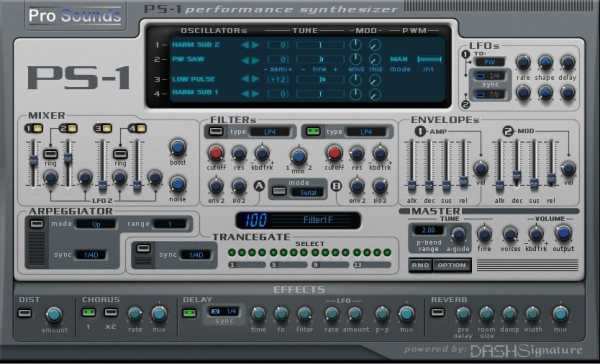Click the distortion amount knob

pos(54,315)
